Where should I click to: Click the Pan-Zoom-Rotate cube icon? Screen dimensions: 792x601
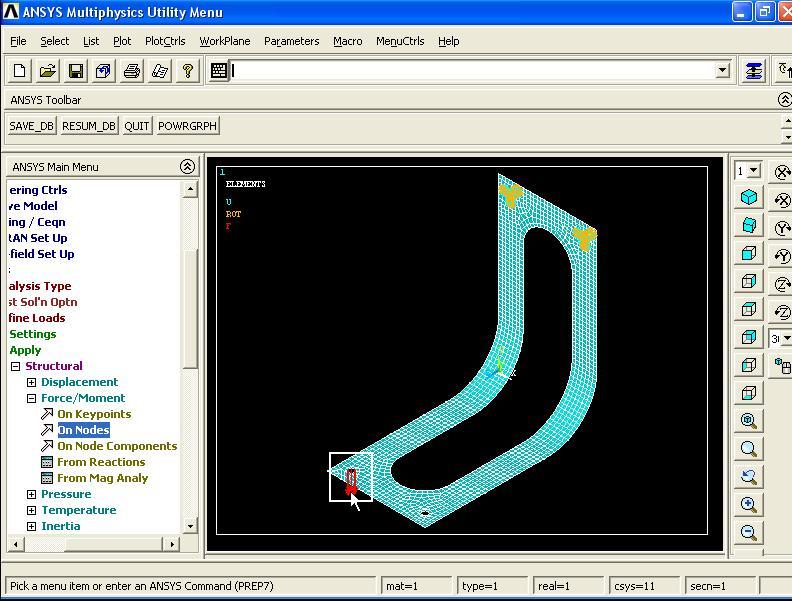click(x=104, y=71)
